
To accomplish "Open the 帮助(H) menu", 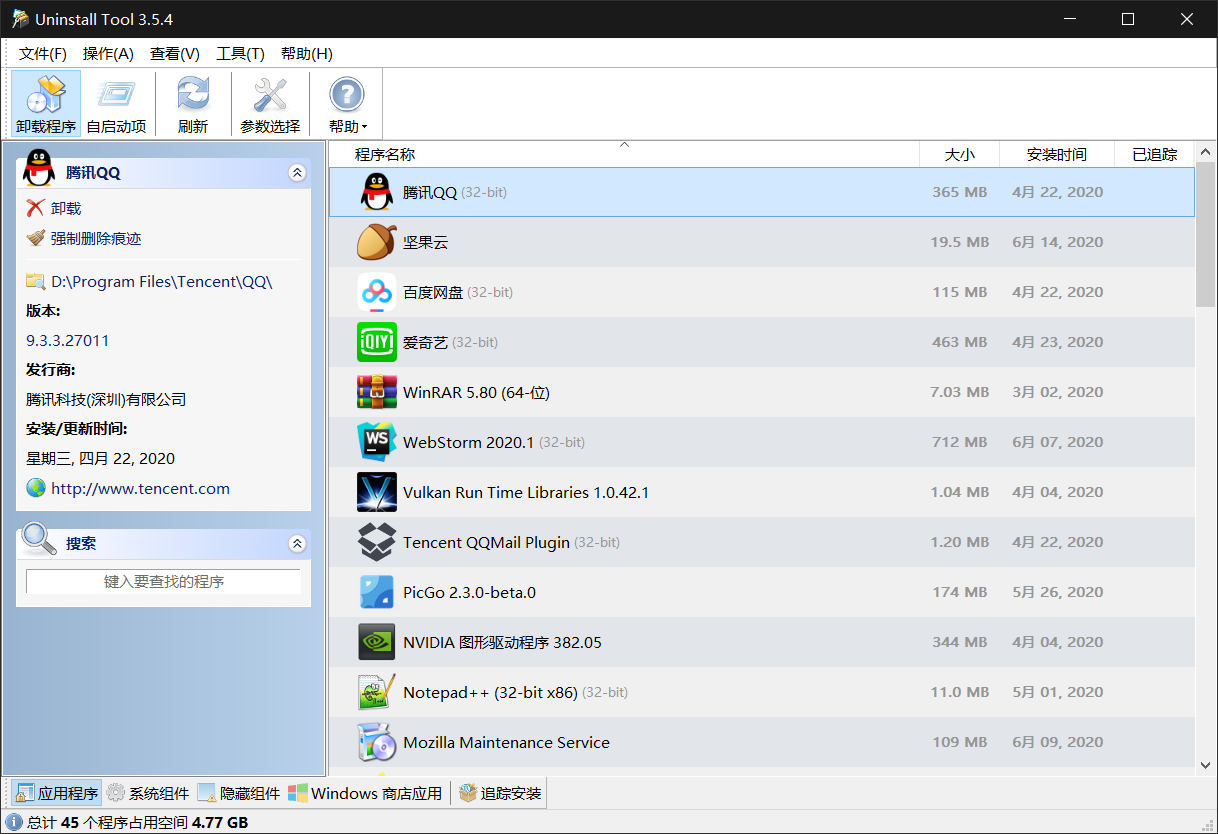I will (307, 54).
